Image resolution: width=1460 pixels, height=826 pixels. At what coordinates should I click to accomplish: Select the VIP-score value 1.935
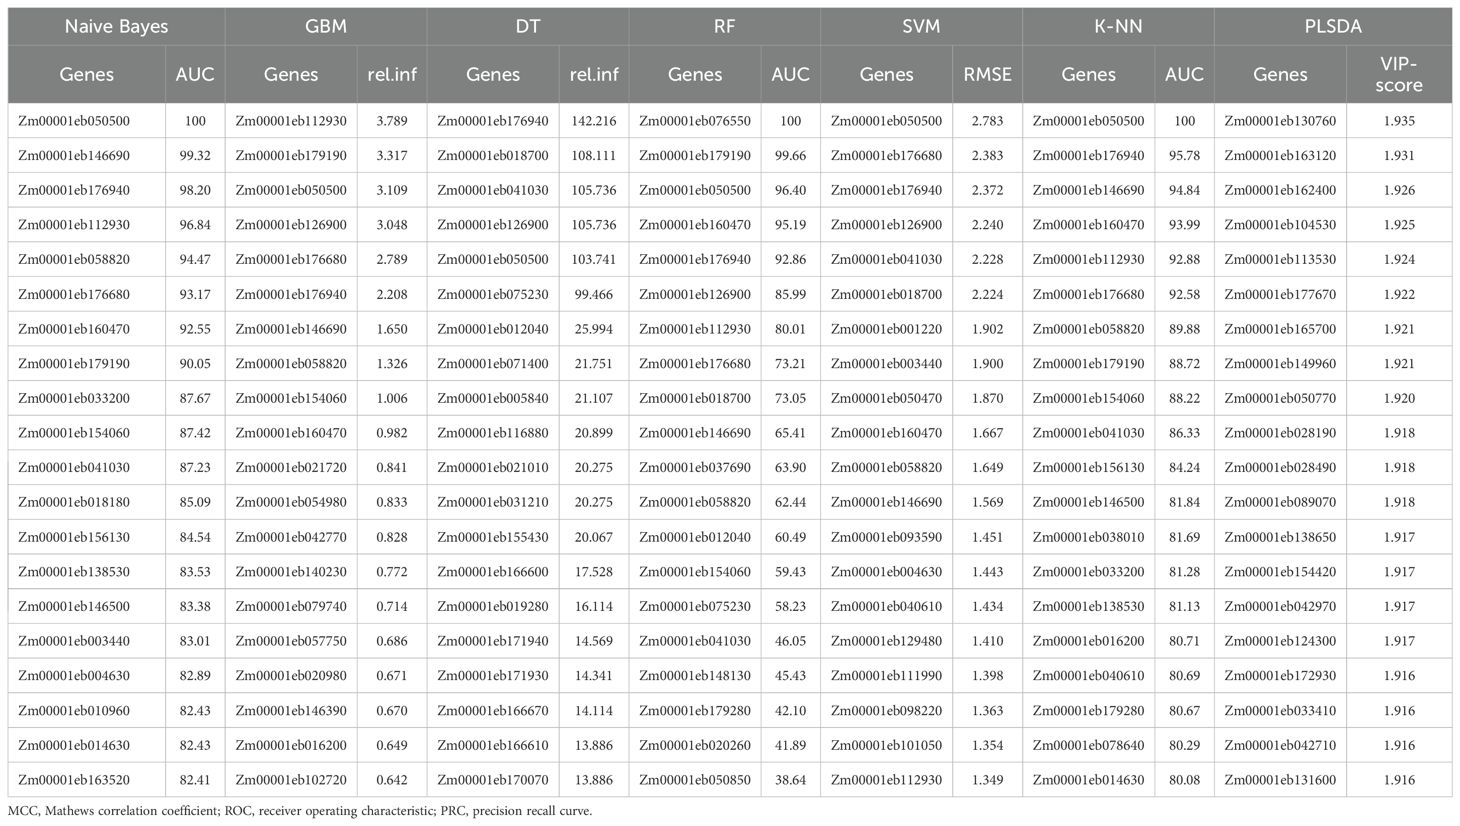point(1398,121)
